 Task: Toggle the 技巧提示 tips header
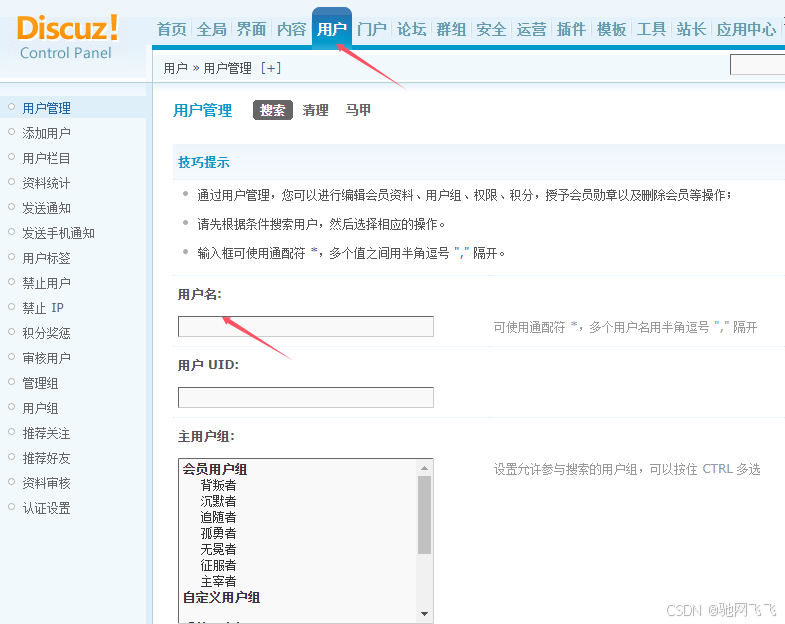(x=204, y=162)
